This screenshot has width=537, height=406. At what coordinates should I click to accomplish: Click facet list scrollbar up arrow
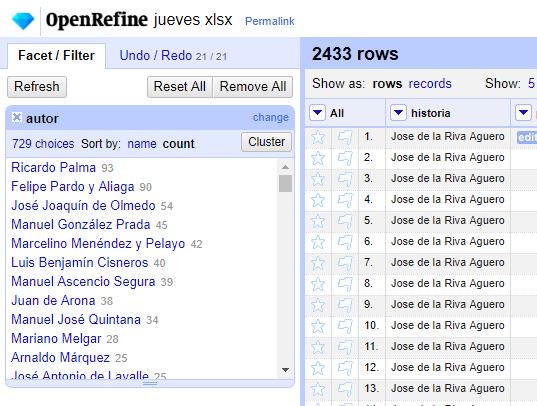click(x=285, y=167)
